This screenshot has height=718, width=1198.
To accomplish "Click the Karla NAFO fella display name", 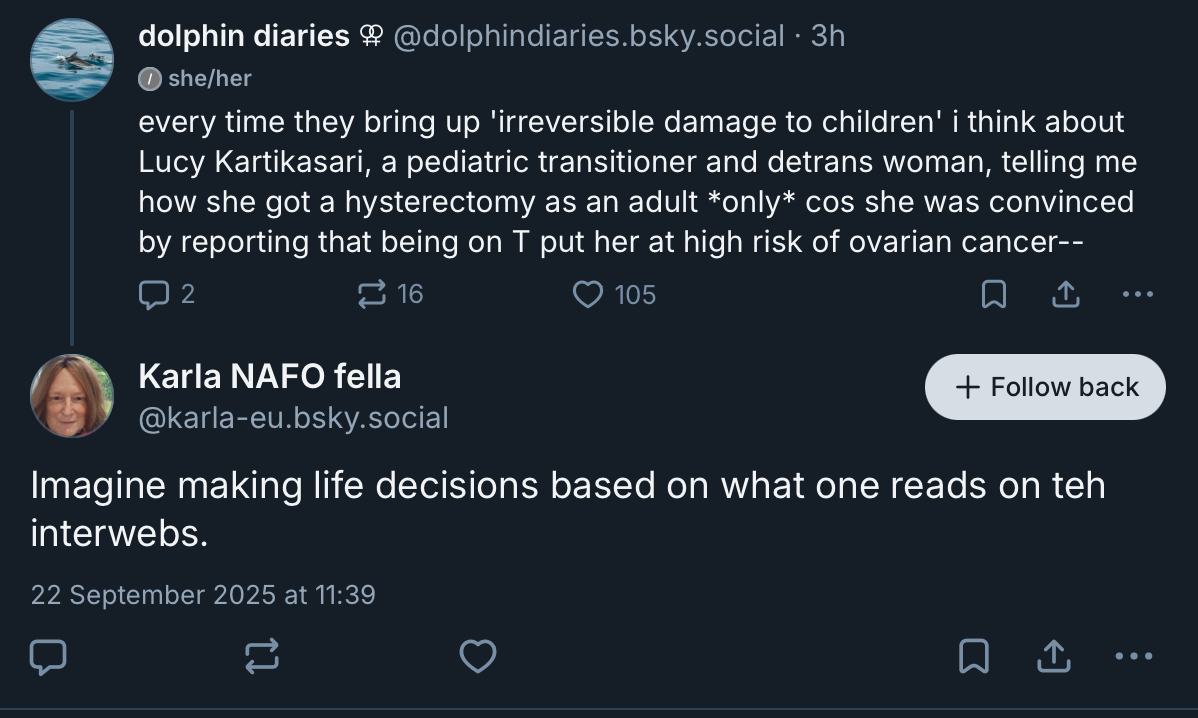I will pyautogui.click(x=269, y=376).
